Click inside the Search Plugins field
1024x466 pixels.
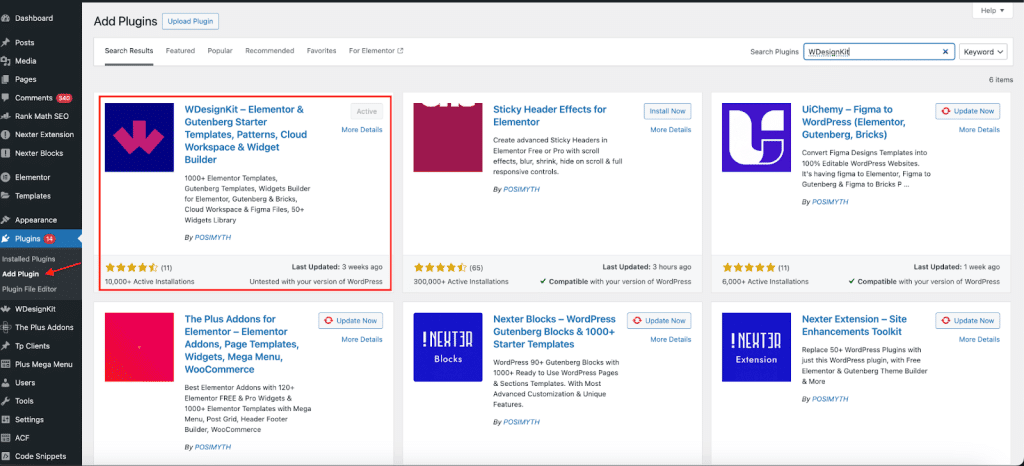(x=870, y=51)
